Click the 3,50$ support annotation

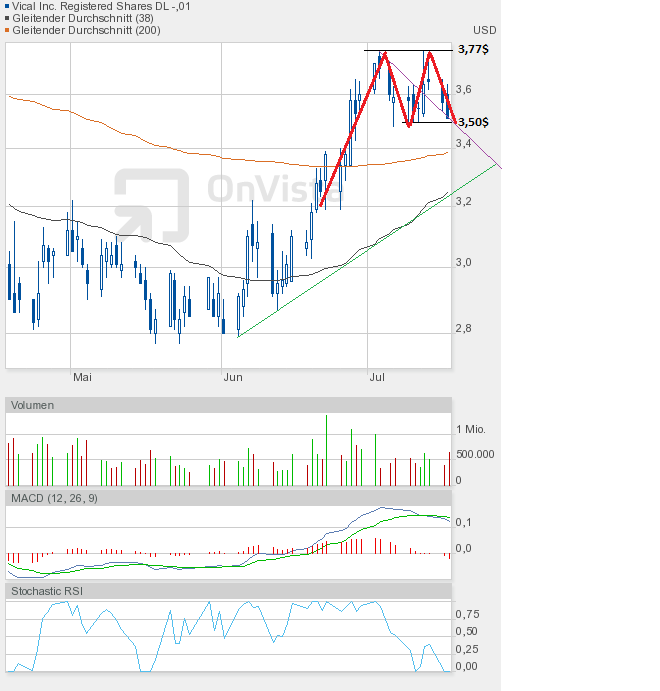(473, 122)
